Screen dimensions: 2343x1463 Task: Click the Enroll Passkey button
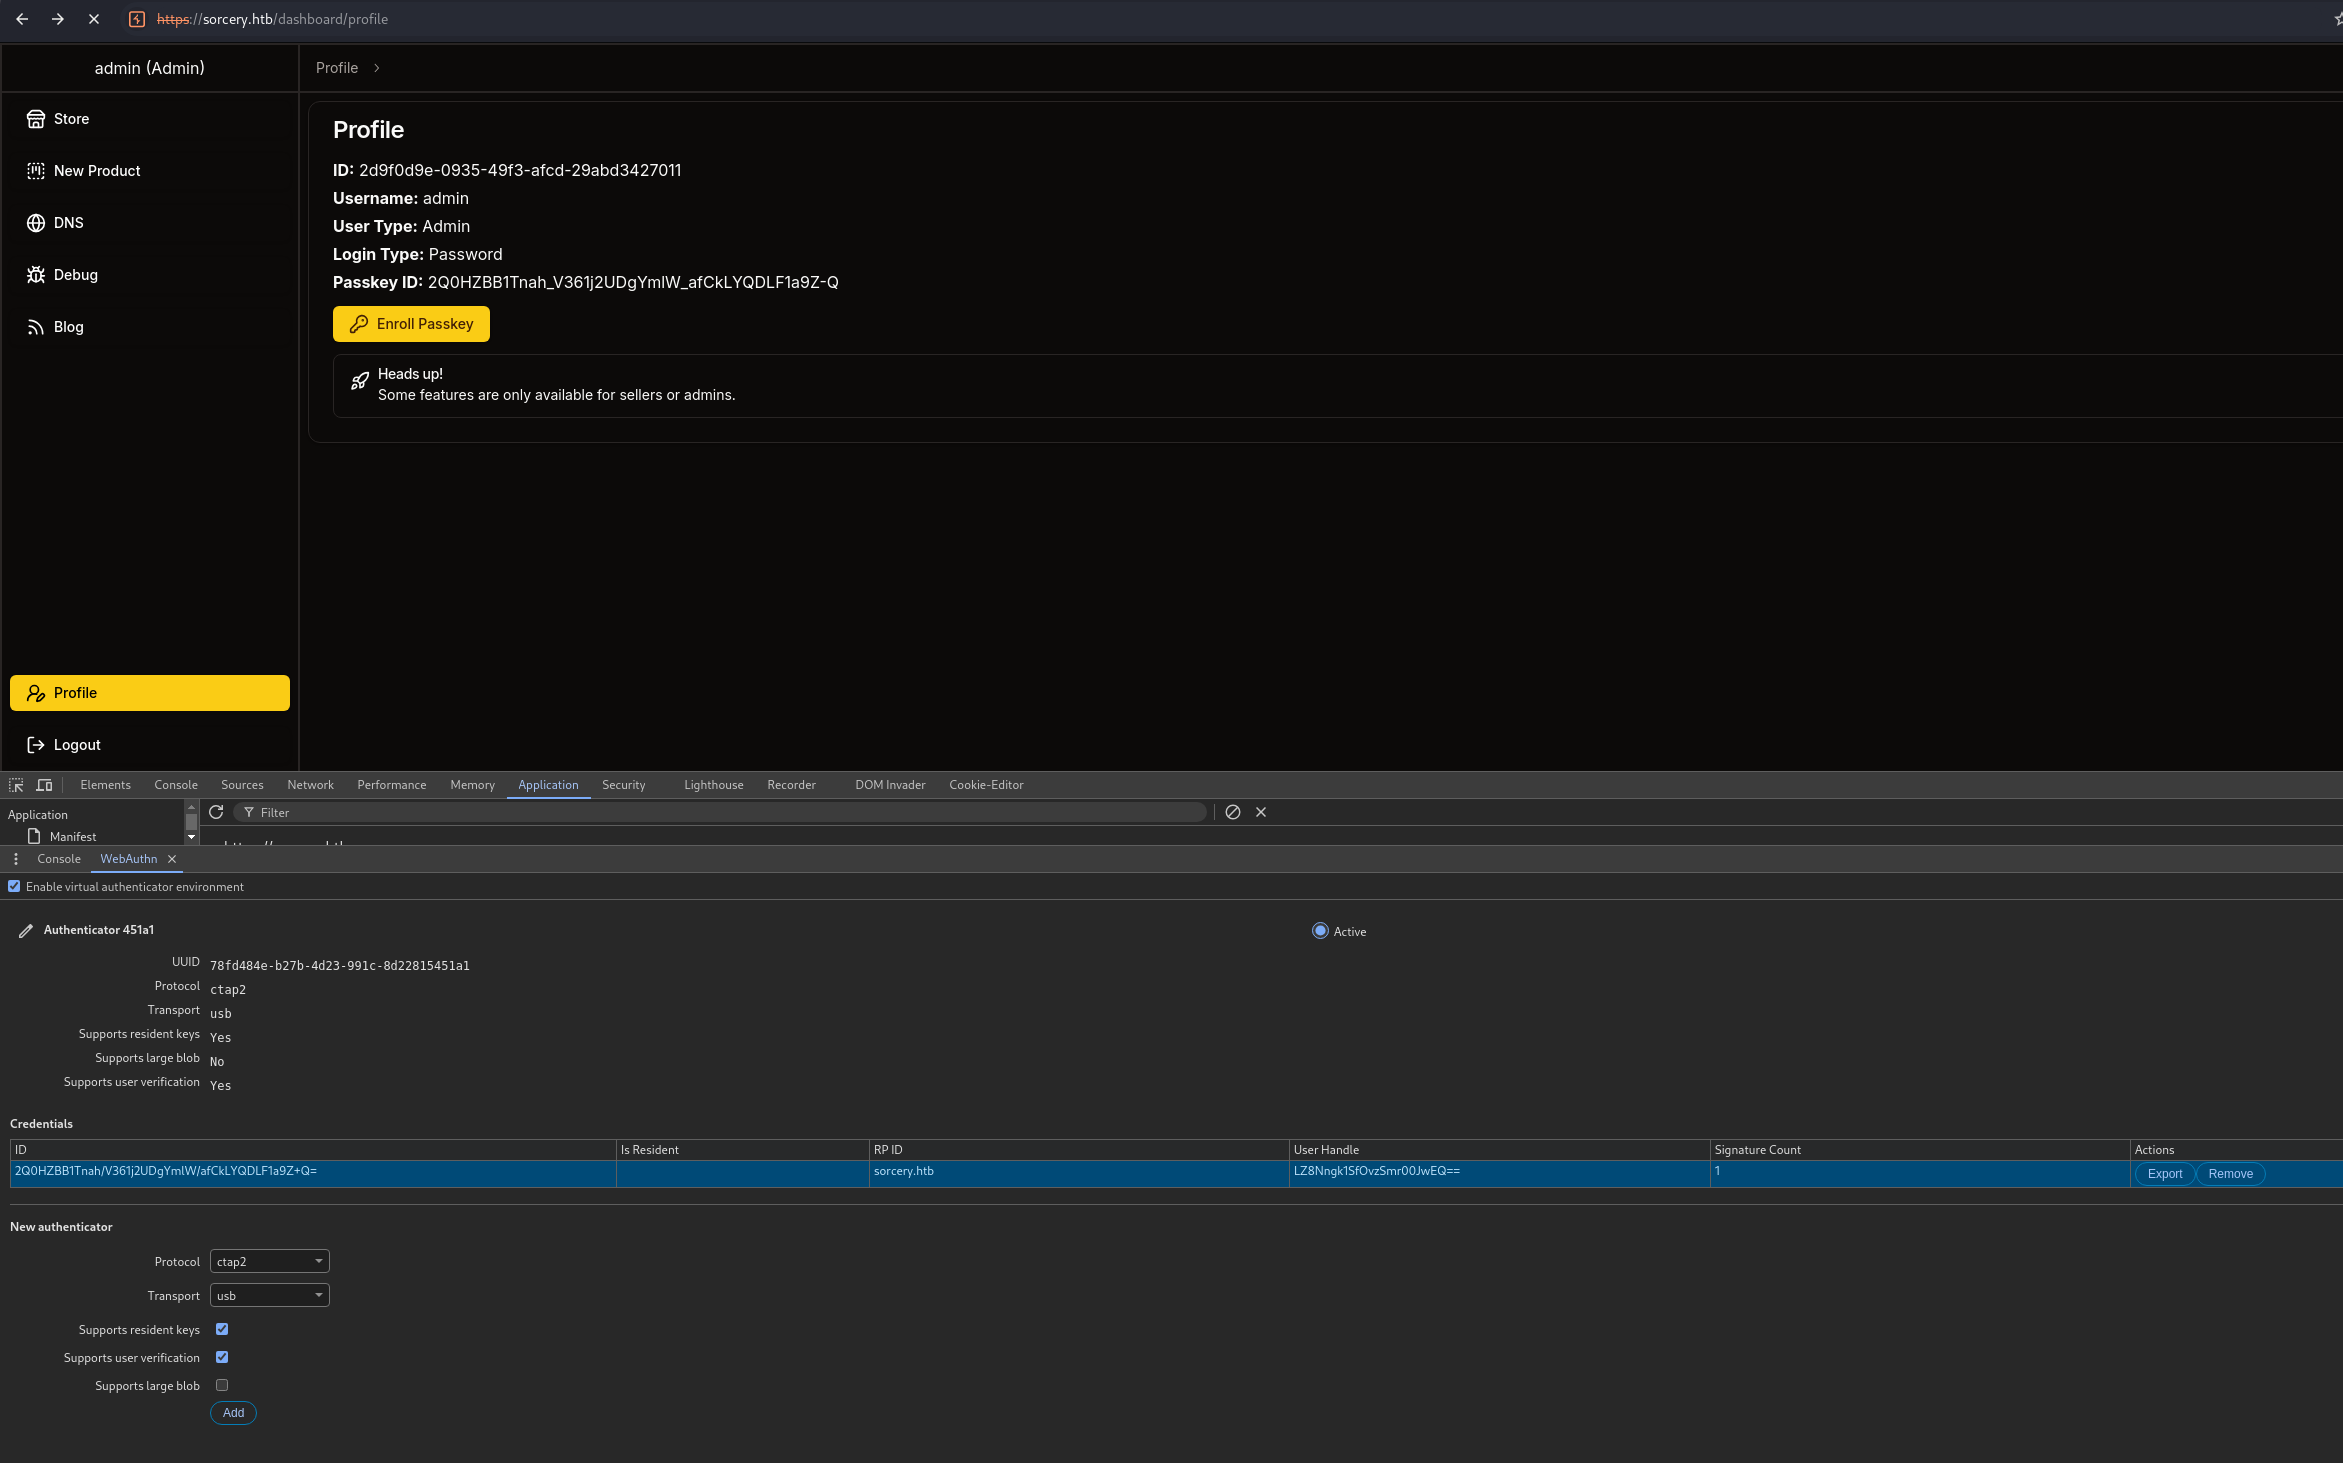point(411,324)
